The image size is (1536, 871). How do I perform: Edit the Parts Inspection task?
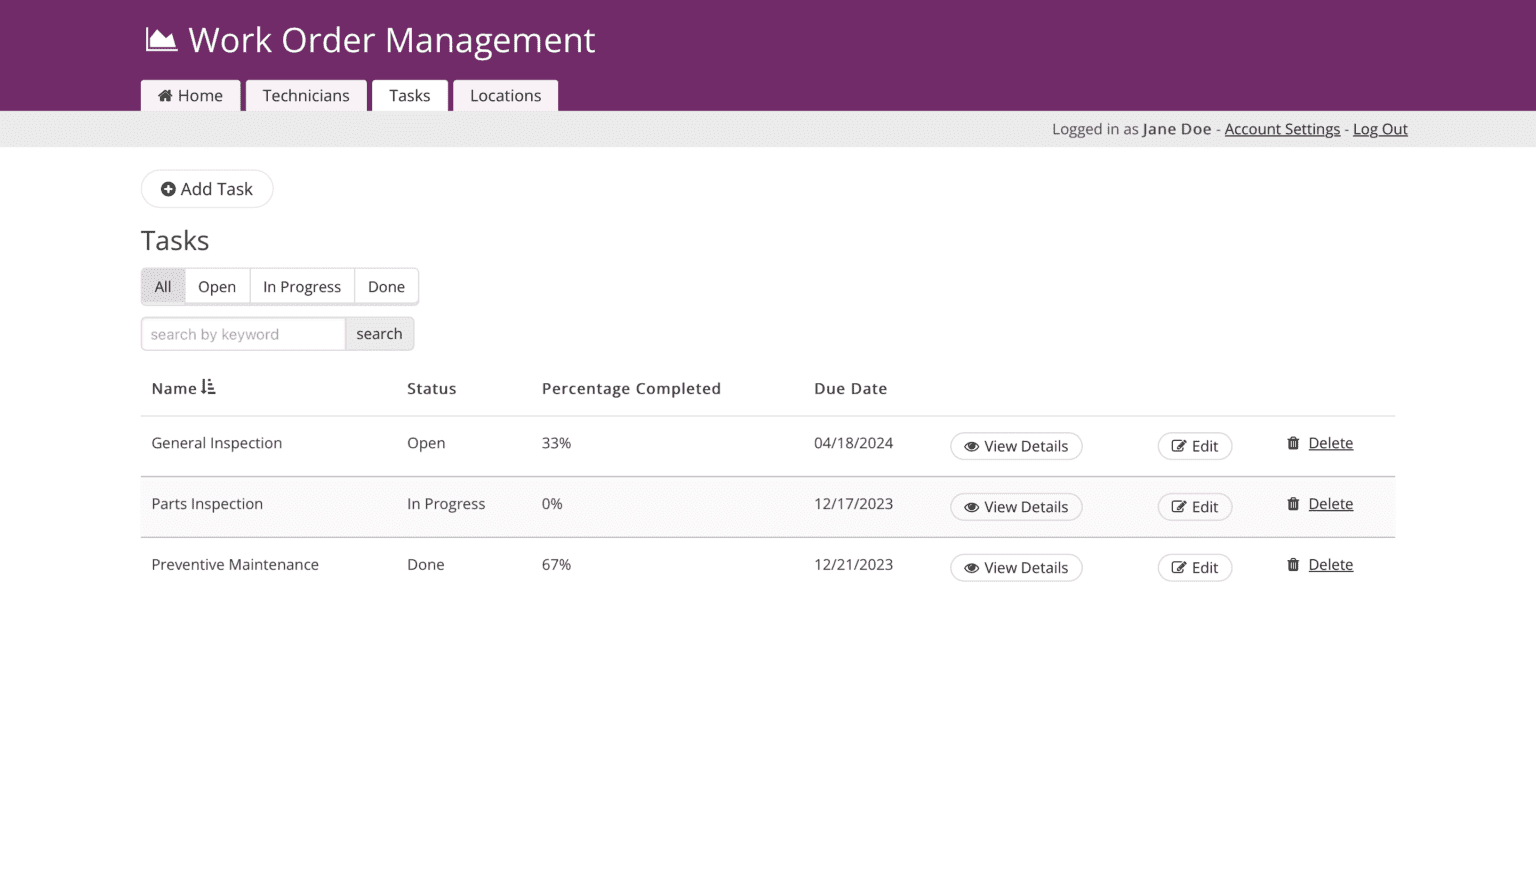coord(1194,507)
